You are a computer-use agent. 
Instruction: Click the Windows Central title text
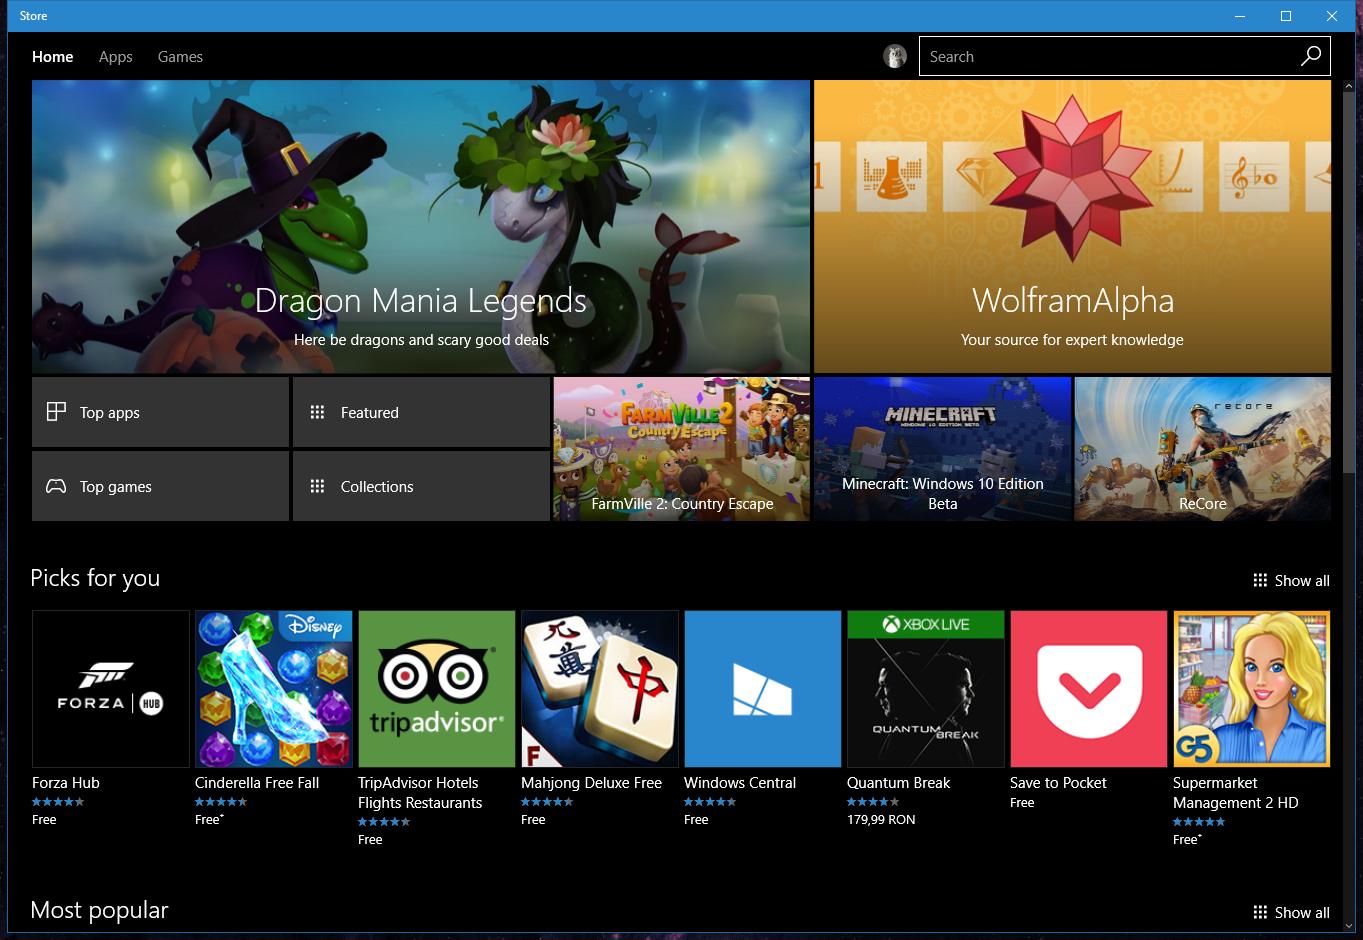(740, 783)
